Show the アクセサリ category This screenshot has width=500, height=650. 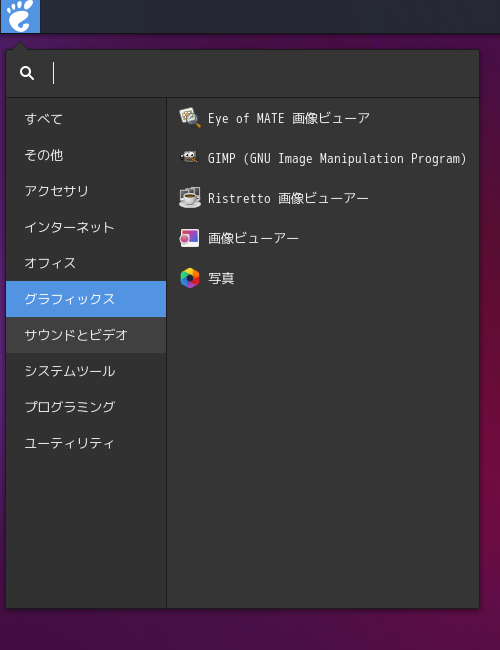click(x=86, y=191)
